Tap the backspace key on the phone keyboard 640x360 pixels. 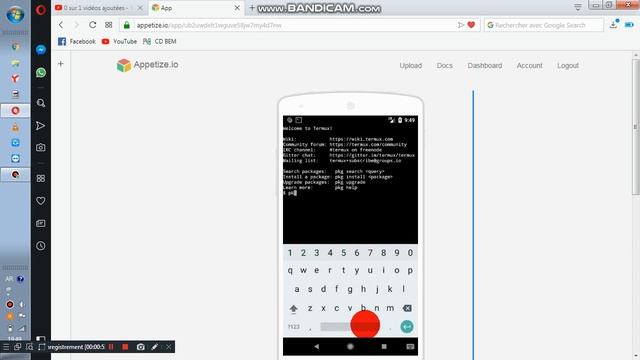coord(407,308)
